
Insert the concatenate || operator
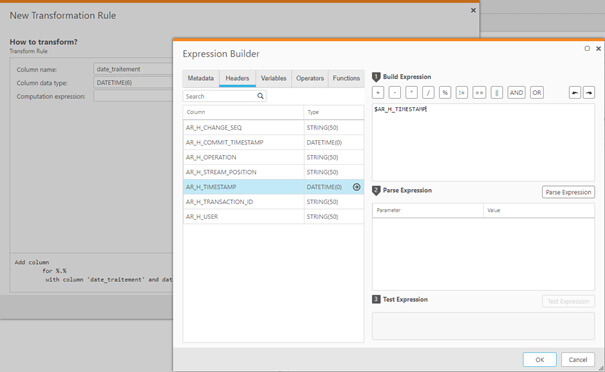pyautogui.click(x=497, y=93)
